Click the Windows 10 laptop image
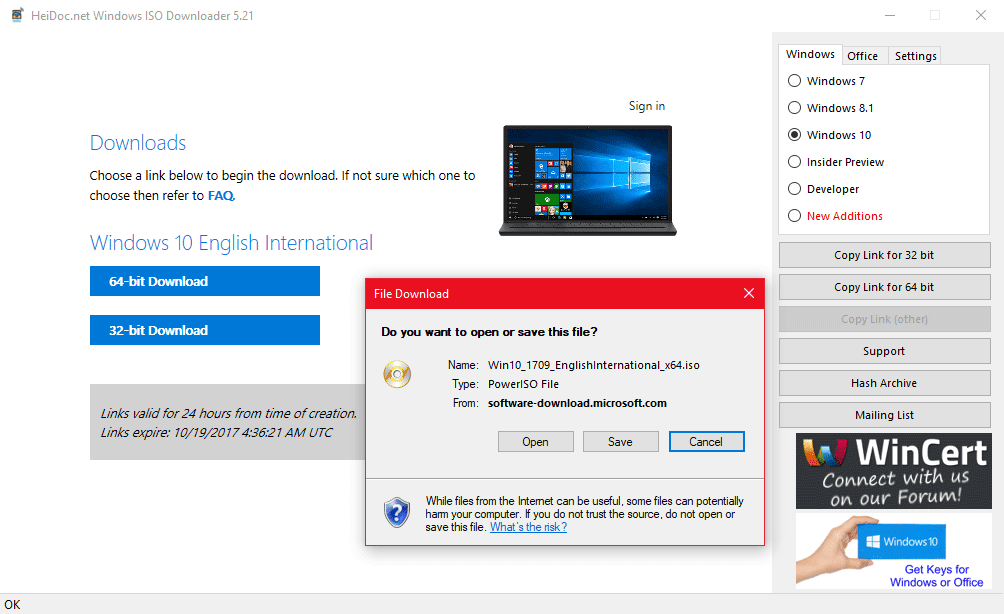1004x614 pixels. click(x=588, y=181)
